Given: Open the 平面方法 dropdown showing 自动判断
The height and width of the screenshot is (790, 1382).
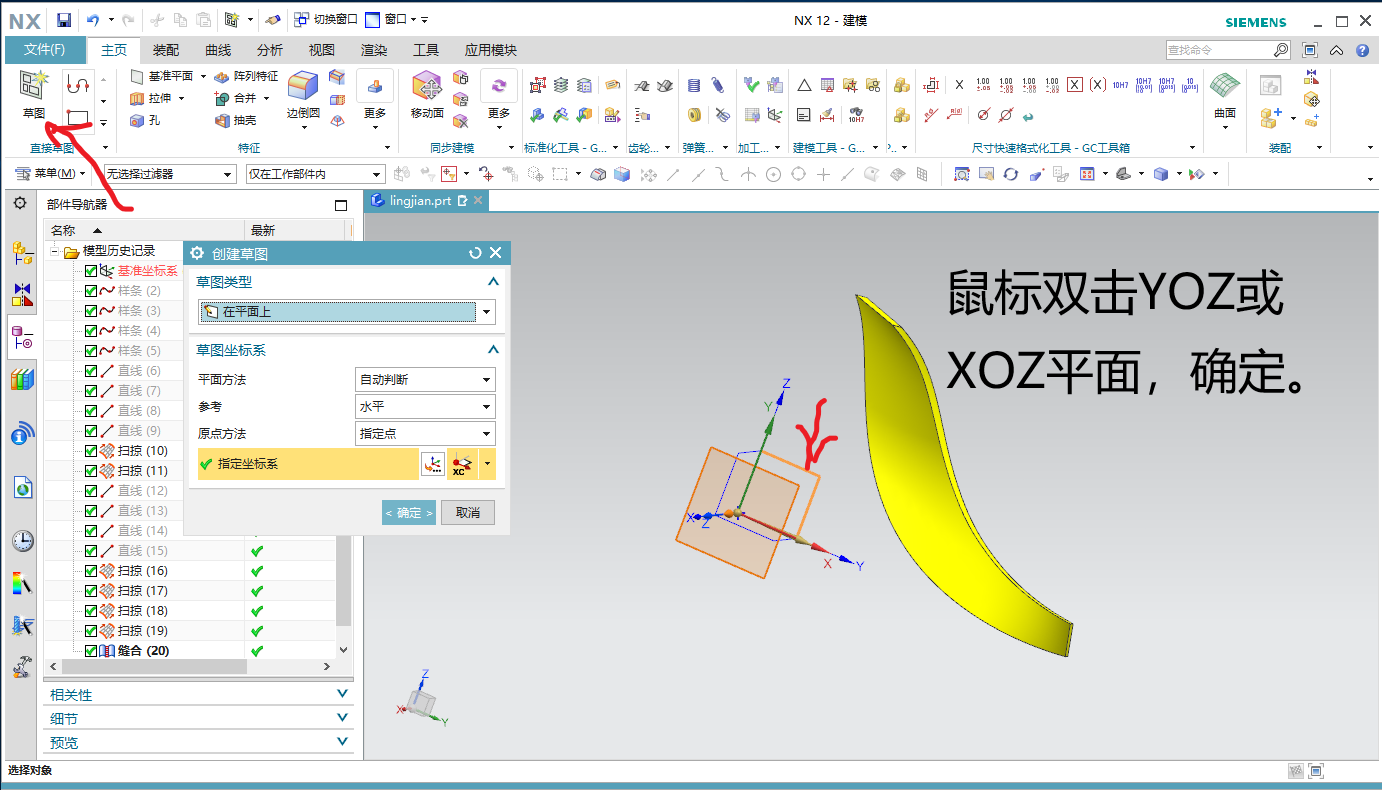Looking at the screenshot, I should pyautogui.click(x=425, y=380).
